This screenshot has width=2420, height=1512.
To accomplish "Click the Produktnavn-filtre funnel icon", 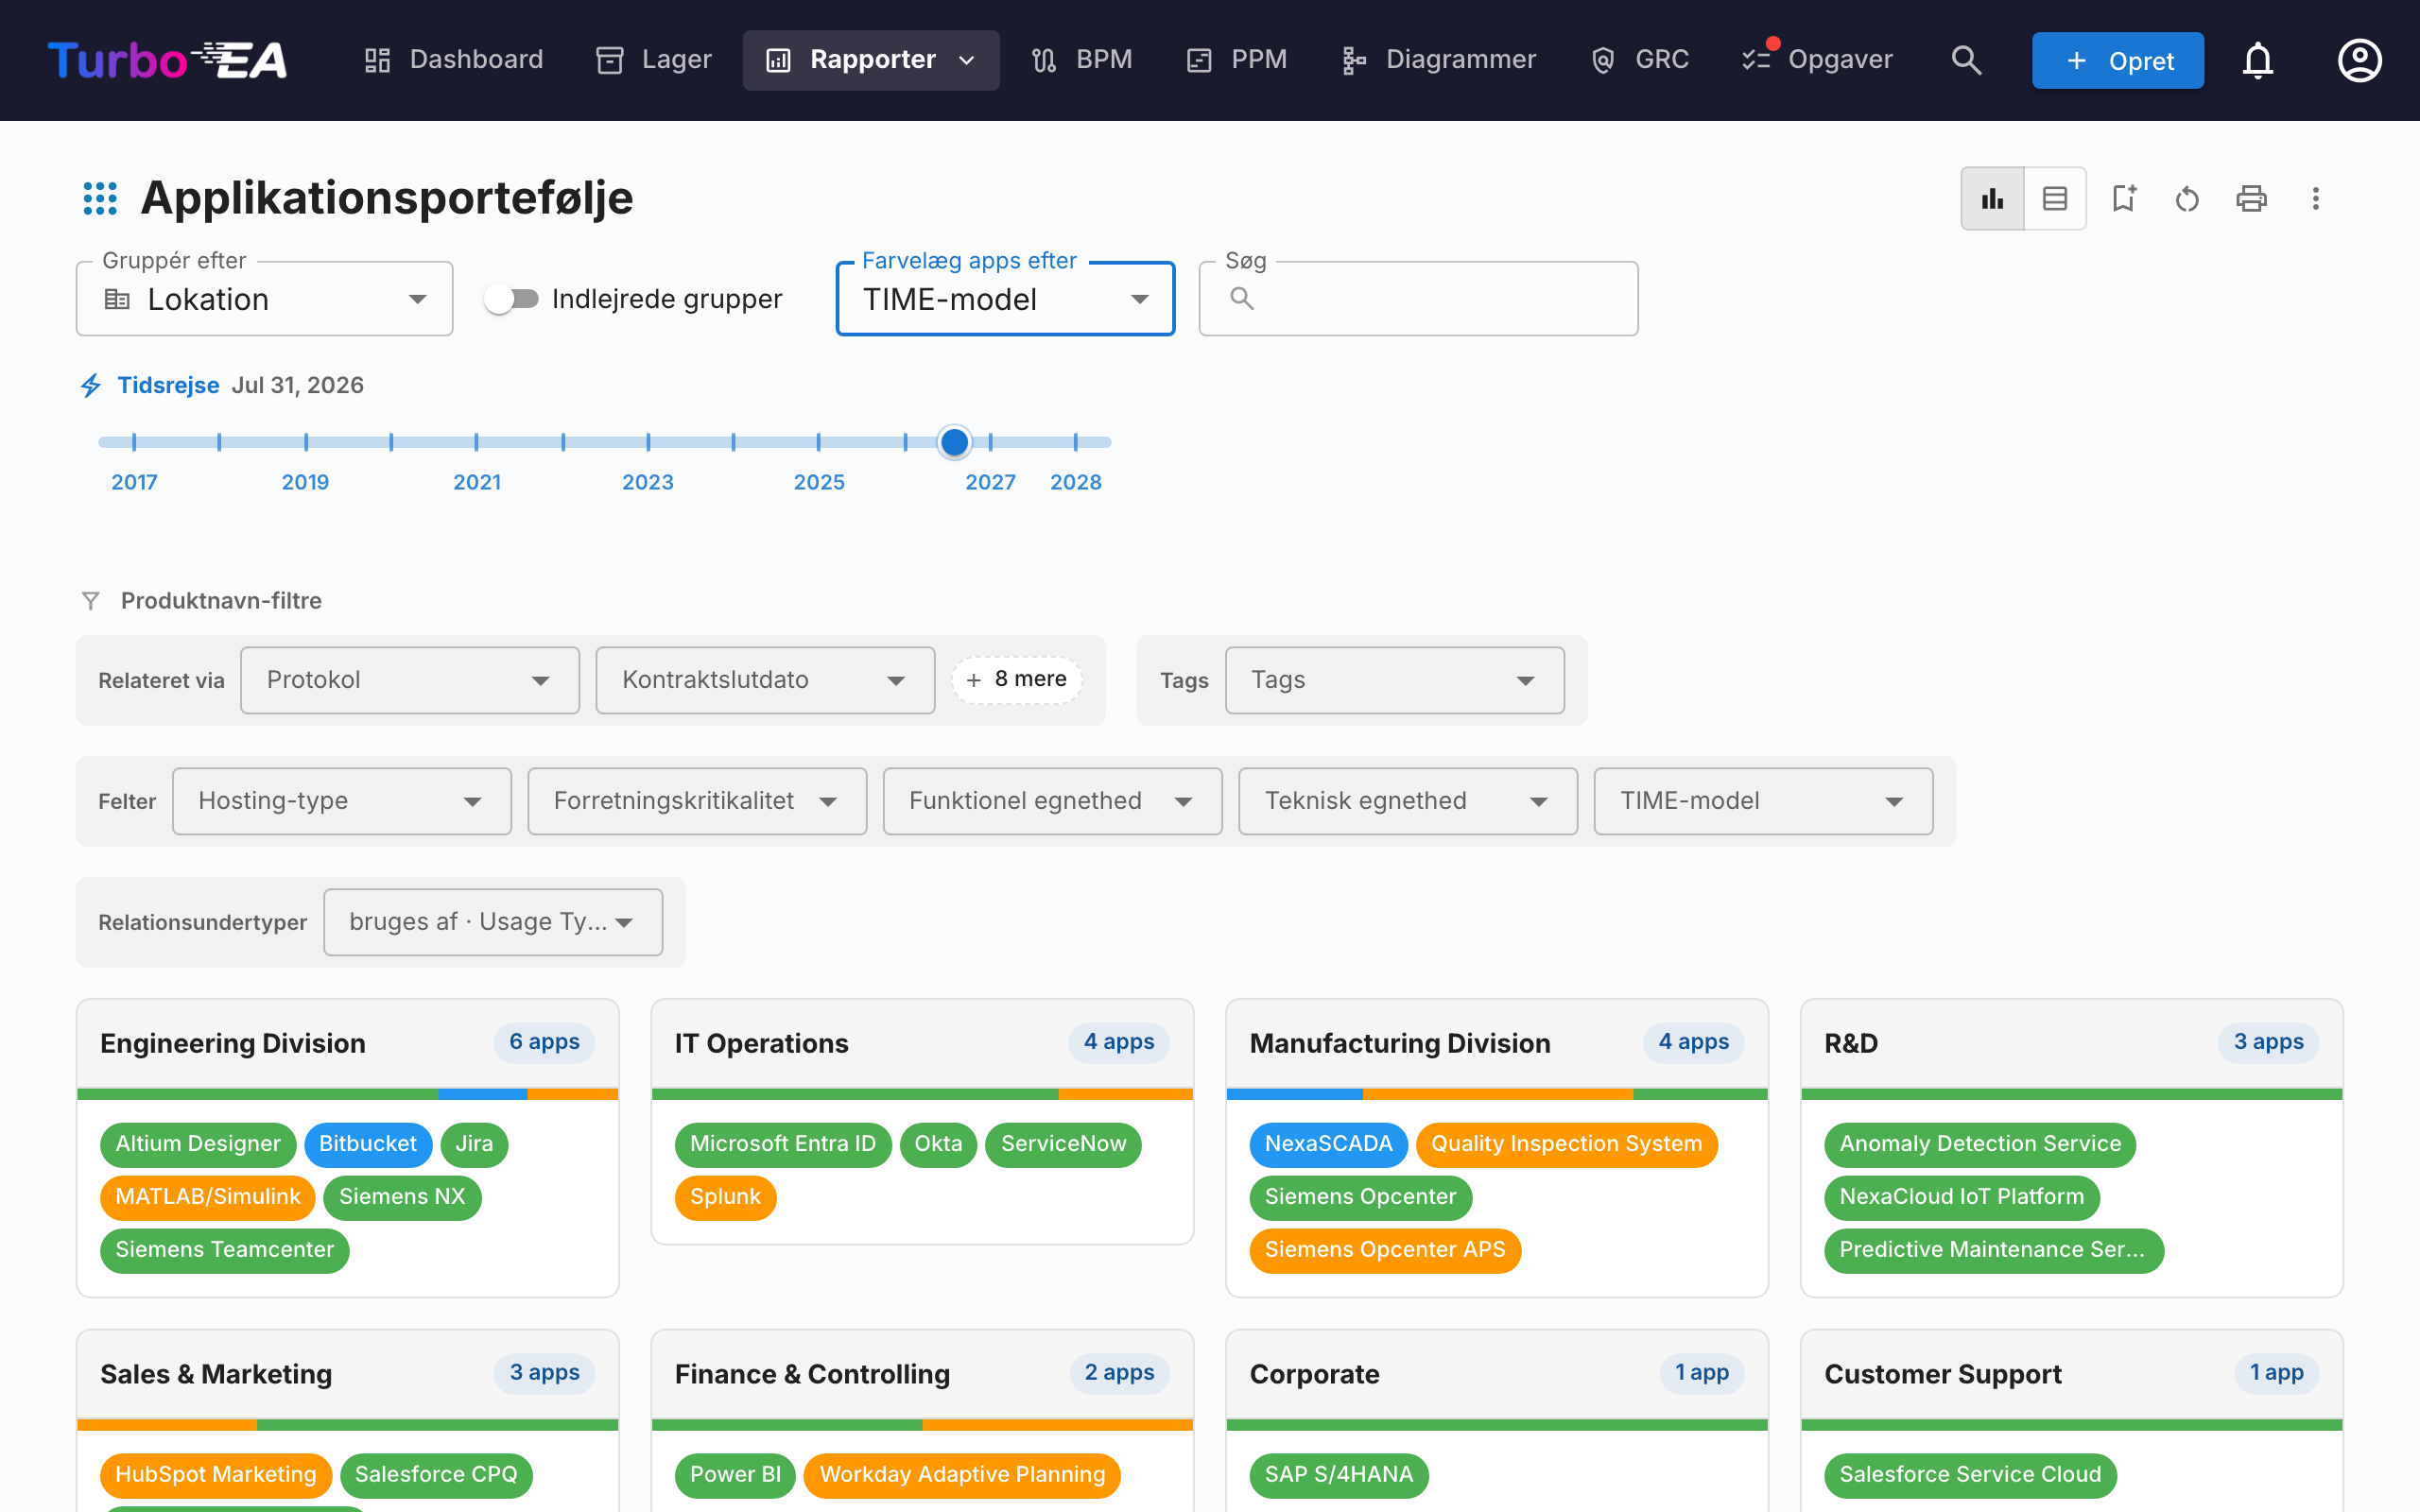I will click(x=90, y=601).
